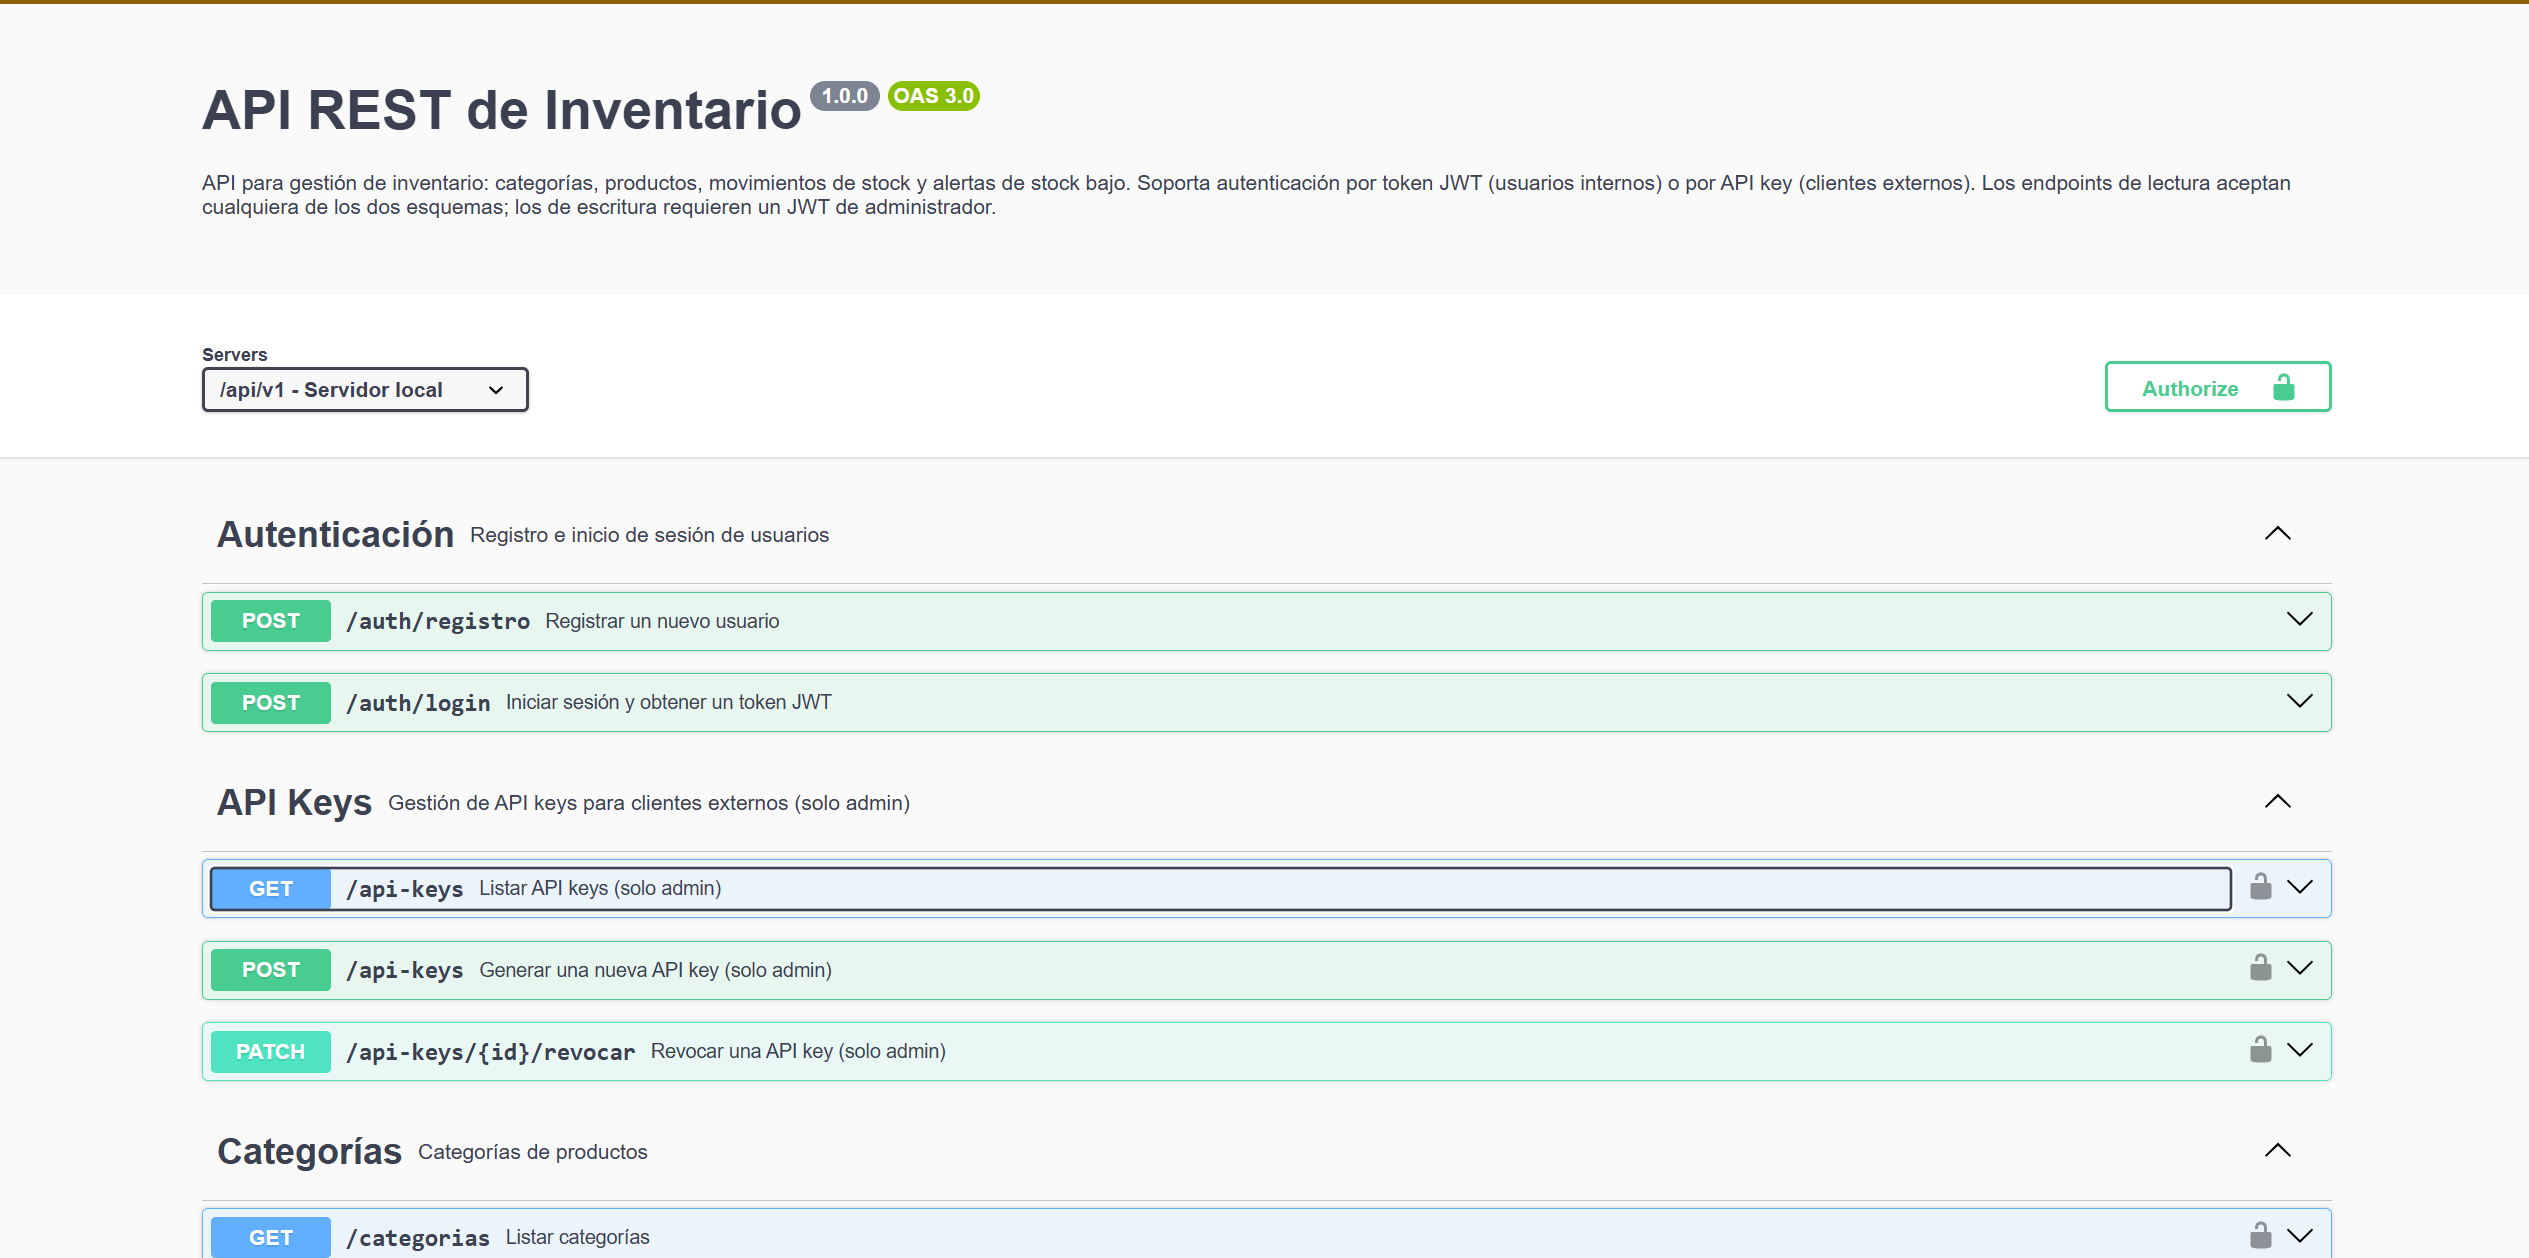Screen dimensions: 2529x1258
Task: Click the API Keys tag heading
Action: tap(294, 803)
